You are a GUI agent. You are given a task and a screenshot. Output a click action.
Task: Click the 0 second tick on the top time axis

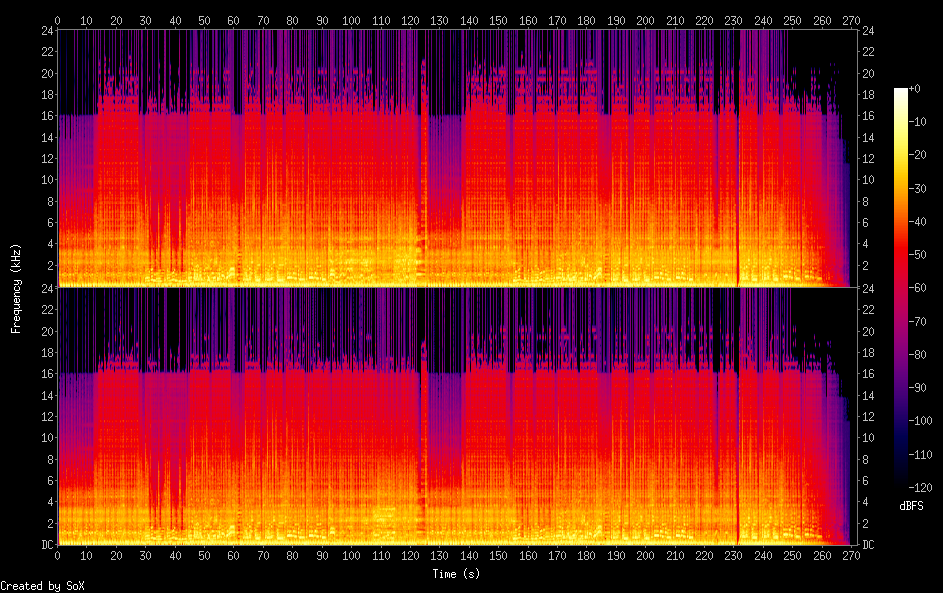pyautogui.click(x=58, y=20)
